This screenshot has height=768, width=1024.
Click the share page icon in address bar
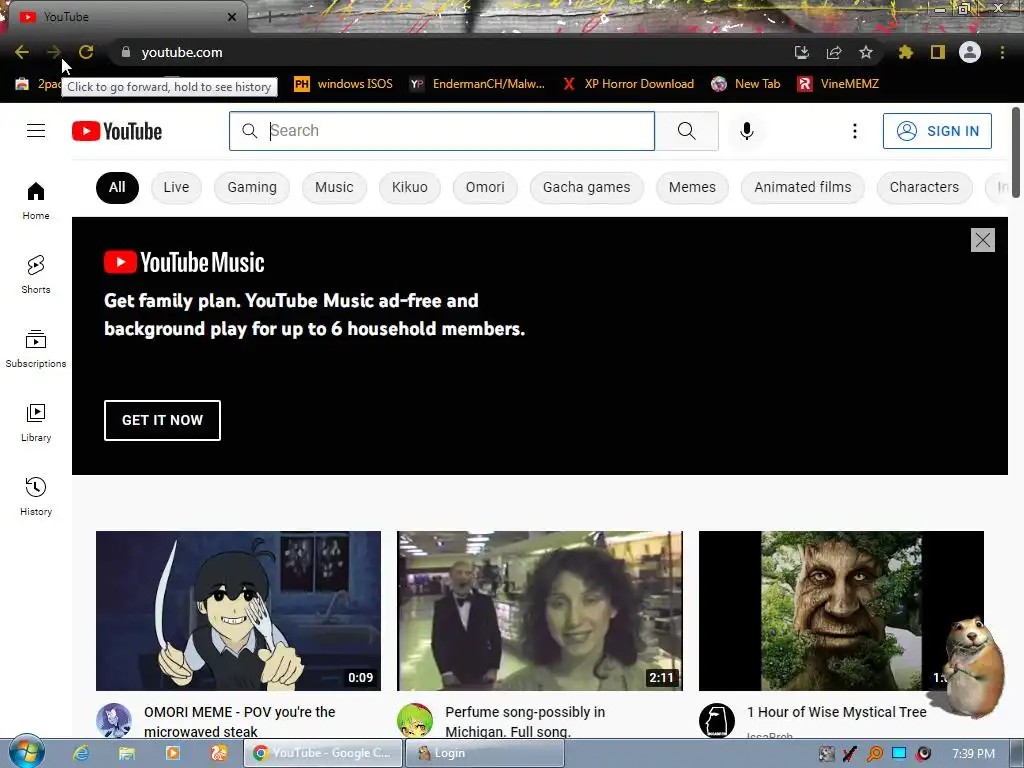pos(834,52)
